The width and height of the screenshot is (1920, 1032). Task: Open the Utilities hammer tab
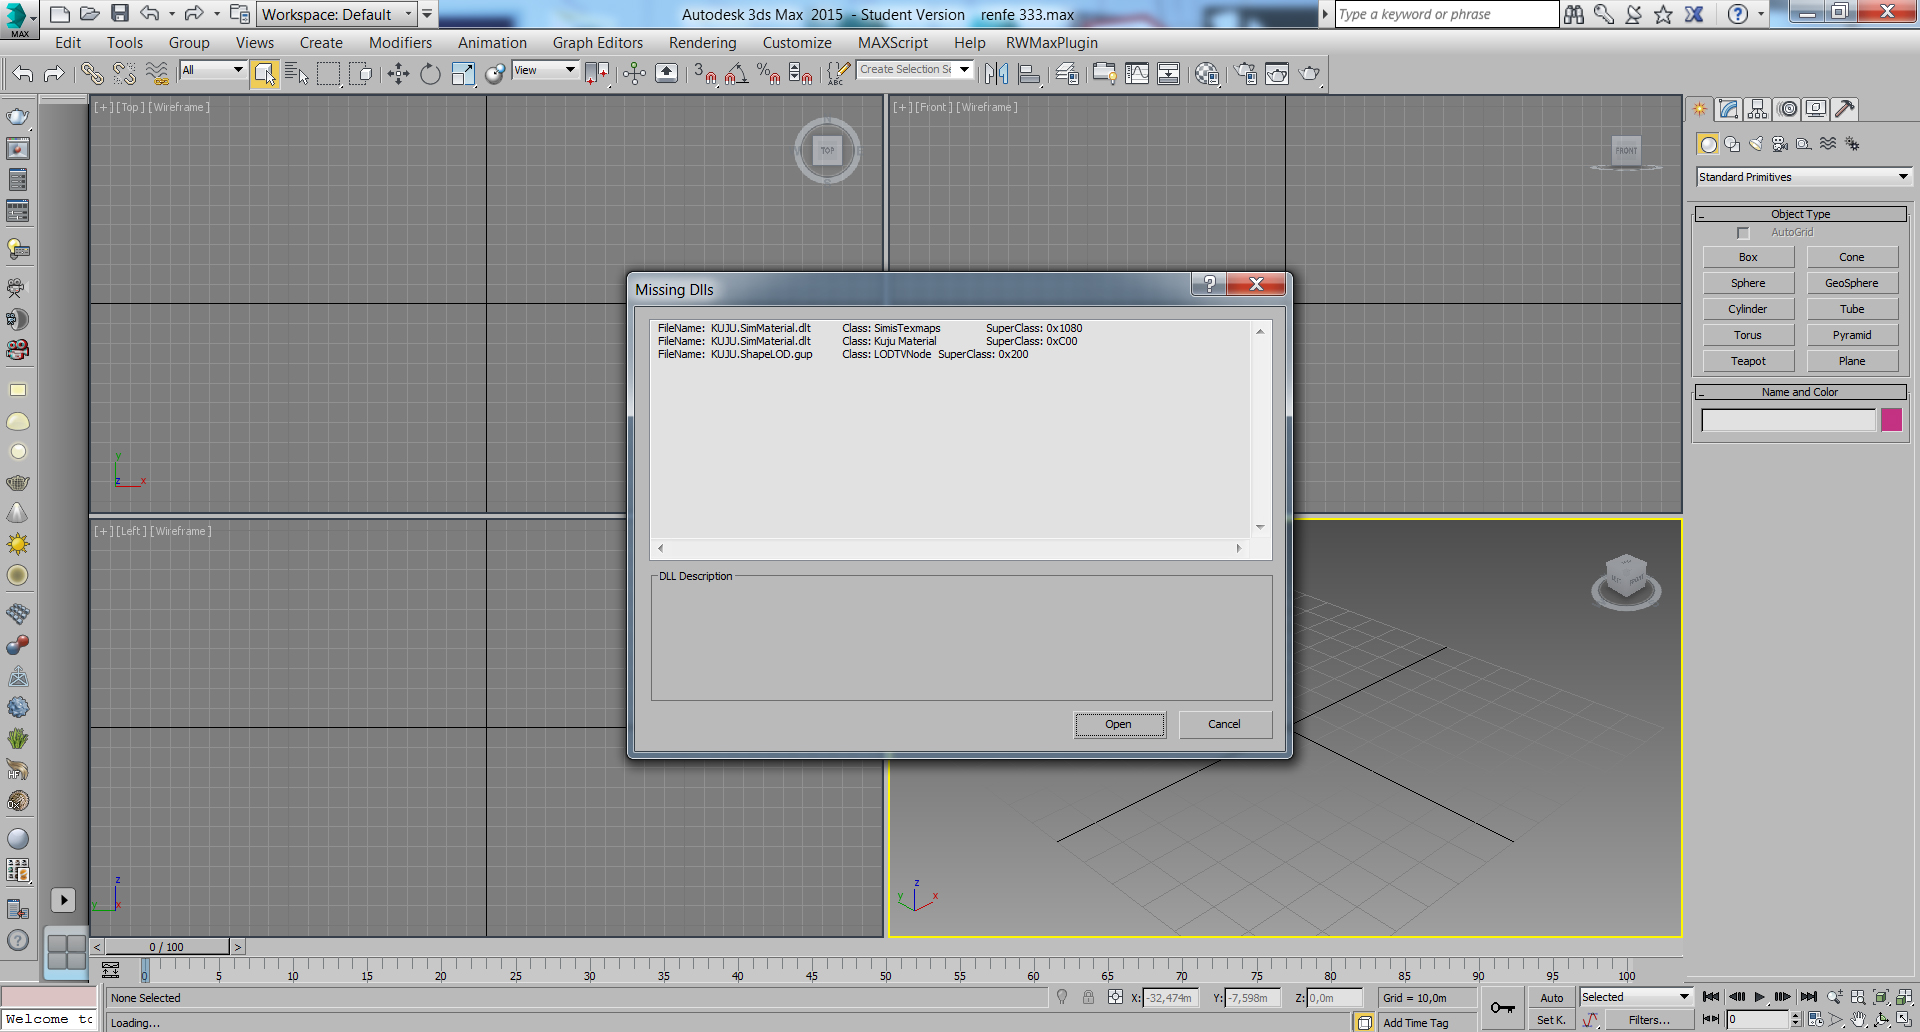pos(1846,109)
